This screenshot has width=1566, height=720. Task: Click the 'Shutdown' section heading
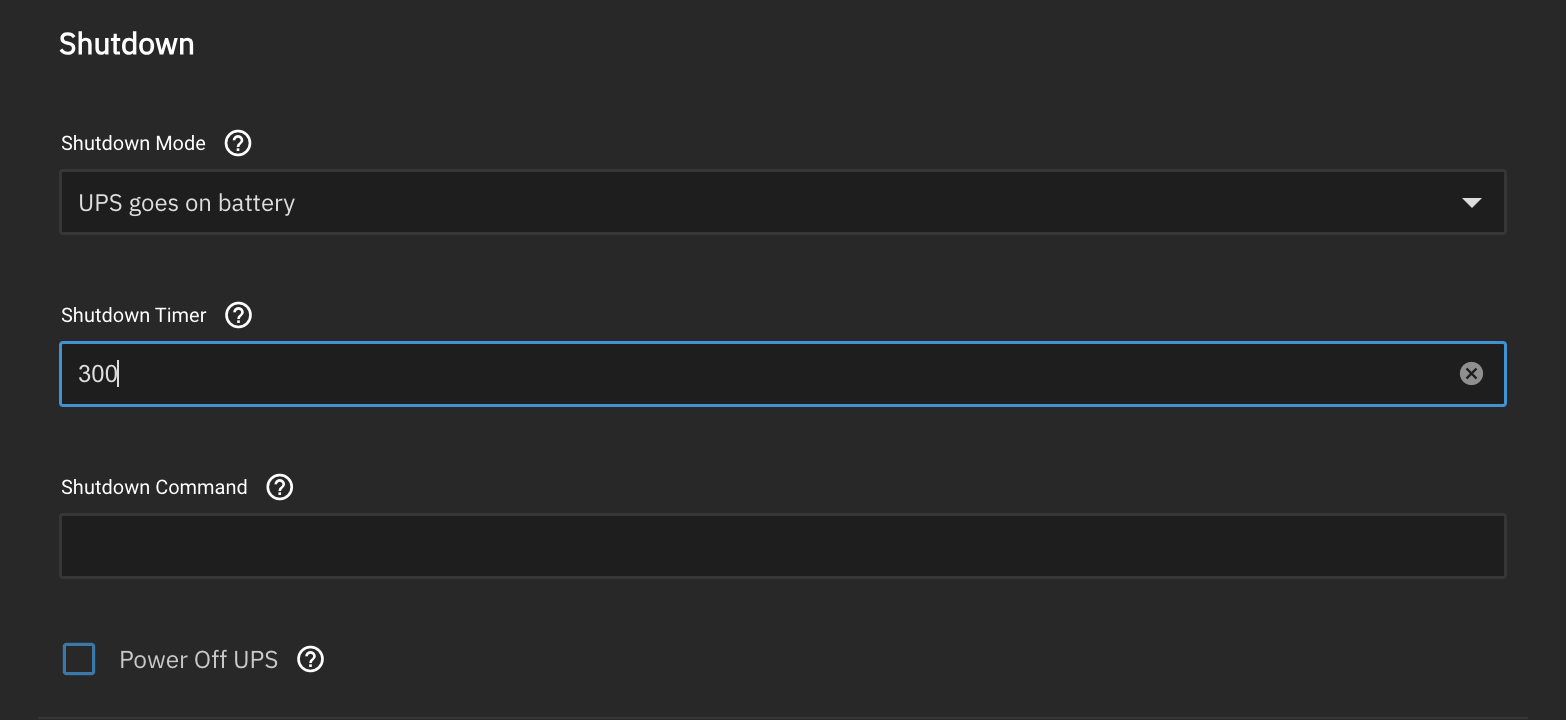tap(126, 44)
